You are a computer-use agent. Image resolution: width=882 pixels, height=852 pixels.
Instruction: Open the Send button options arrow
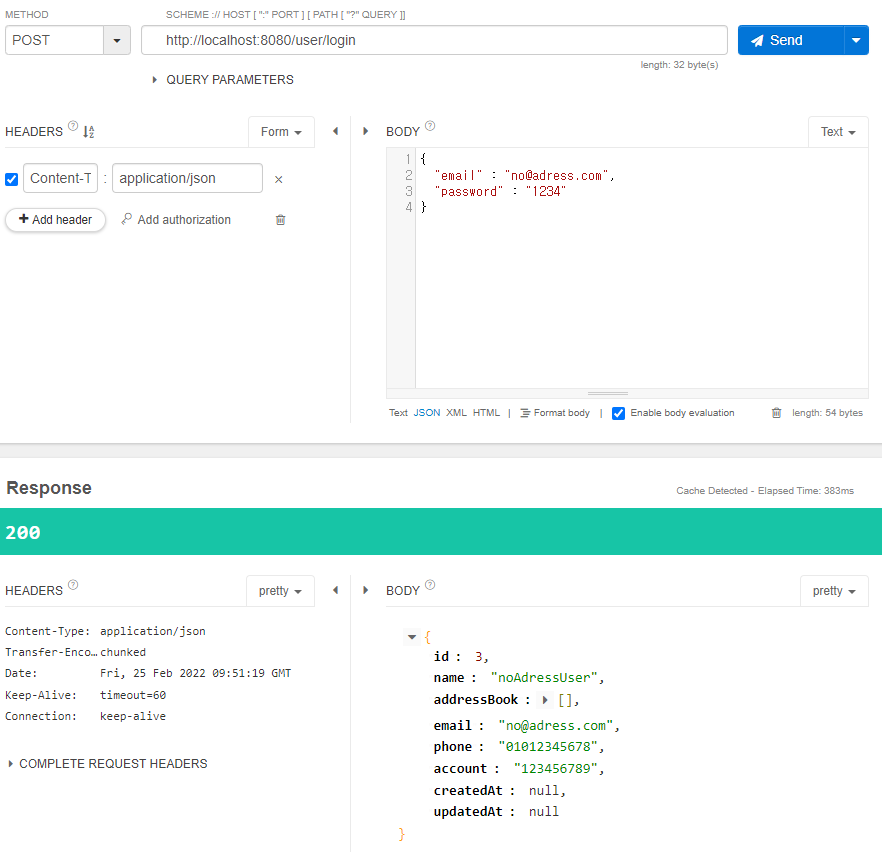(x=856, y=40)
